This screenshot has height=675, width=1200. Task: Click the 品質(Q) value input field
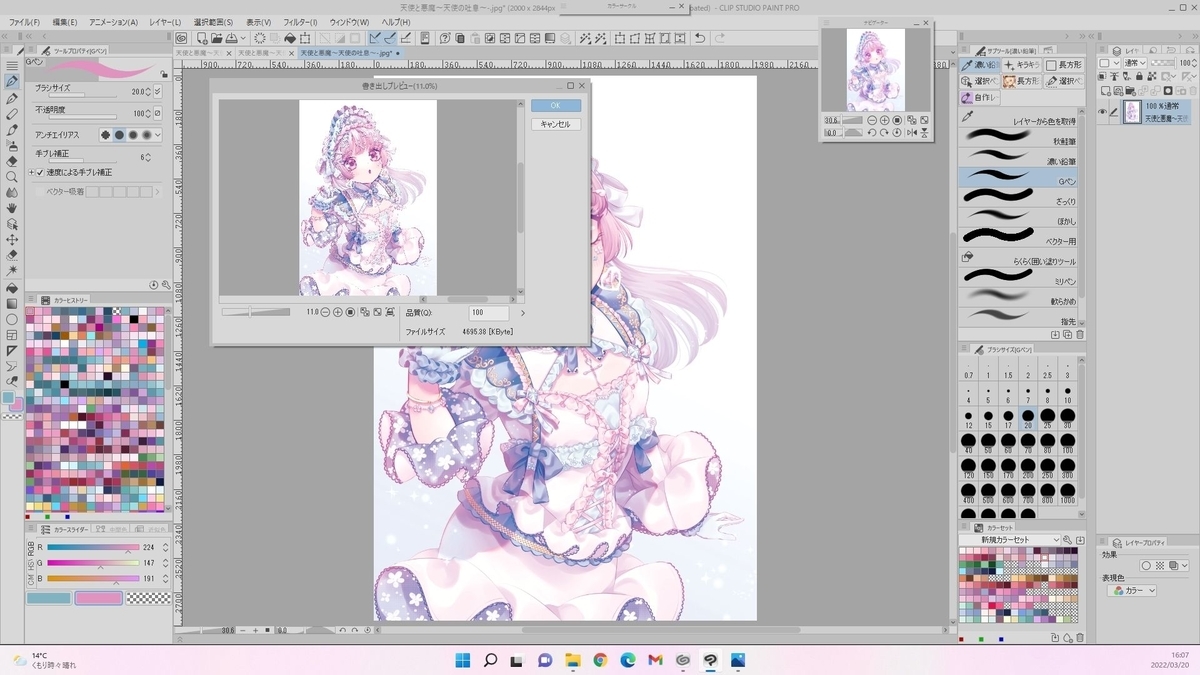(x=488, y=313)
